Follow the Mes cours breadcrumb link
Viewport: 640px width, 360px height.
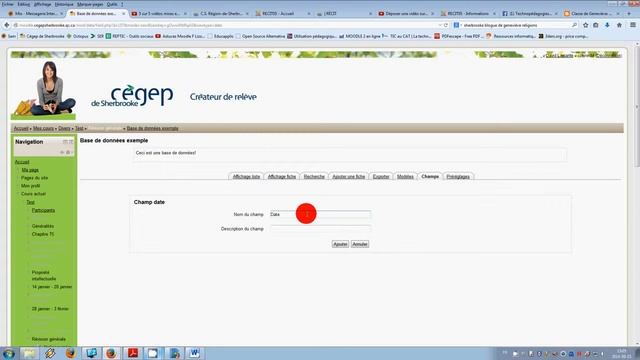pyautogui.click(x=43, y=129)
